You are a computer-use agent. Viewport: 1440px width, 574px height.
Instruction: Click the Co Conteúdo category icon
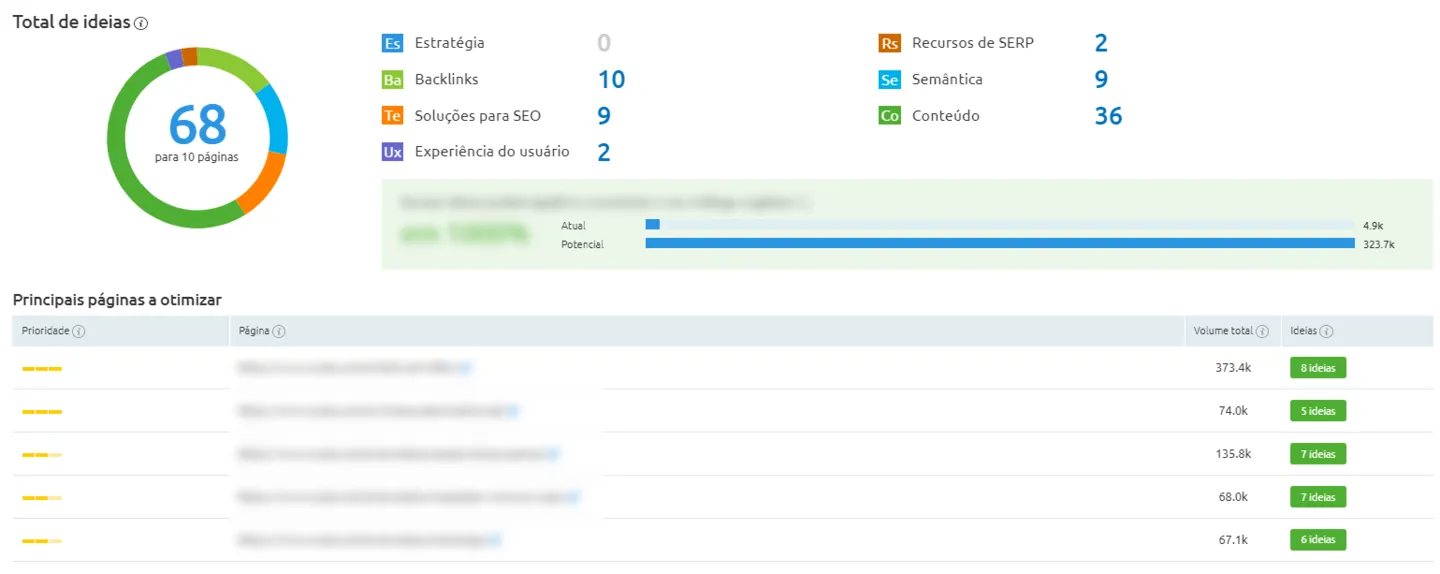(889, 116)
